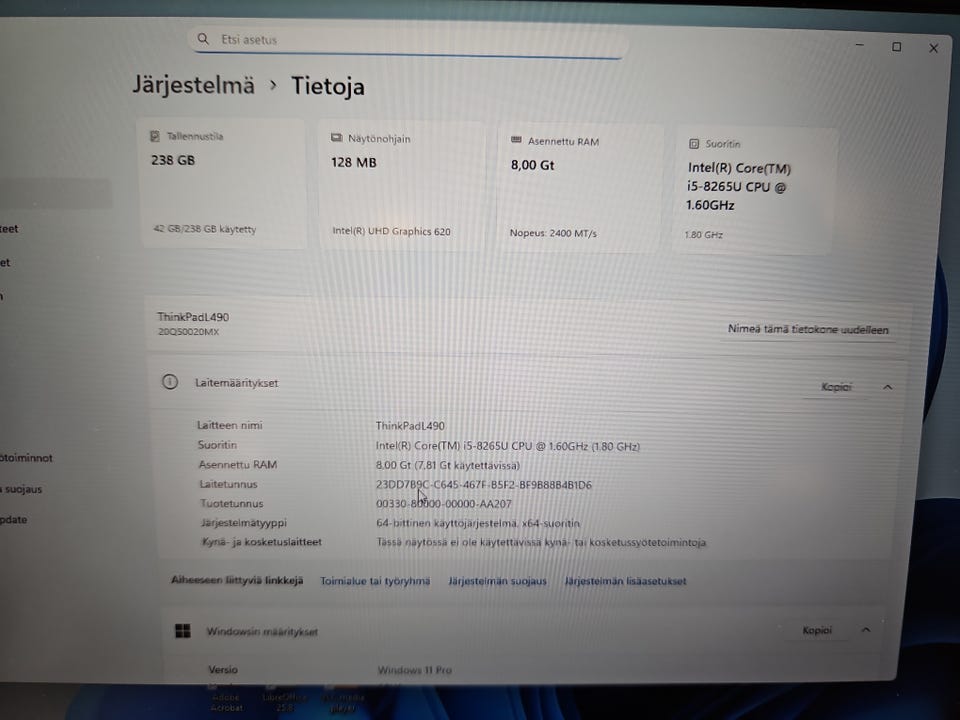
Task: Collapse the Windowsin määritykset section chevron
Action: (866, 629)
